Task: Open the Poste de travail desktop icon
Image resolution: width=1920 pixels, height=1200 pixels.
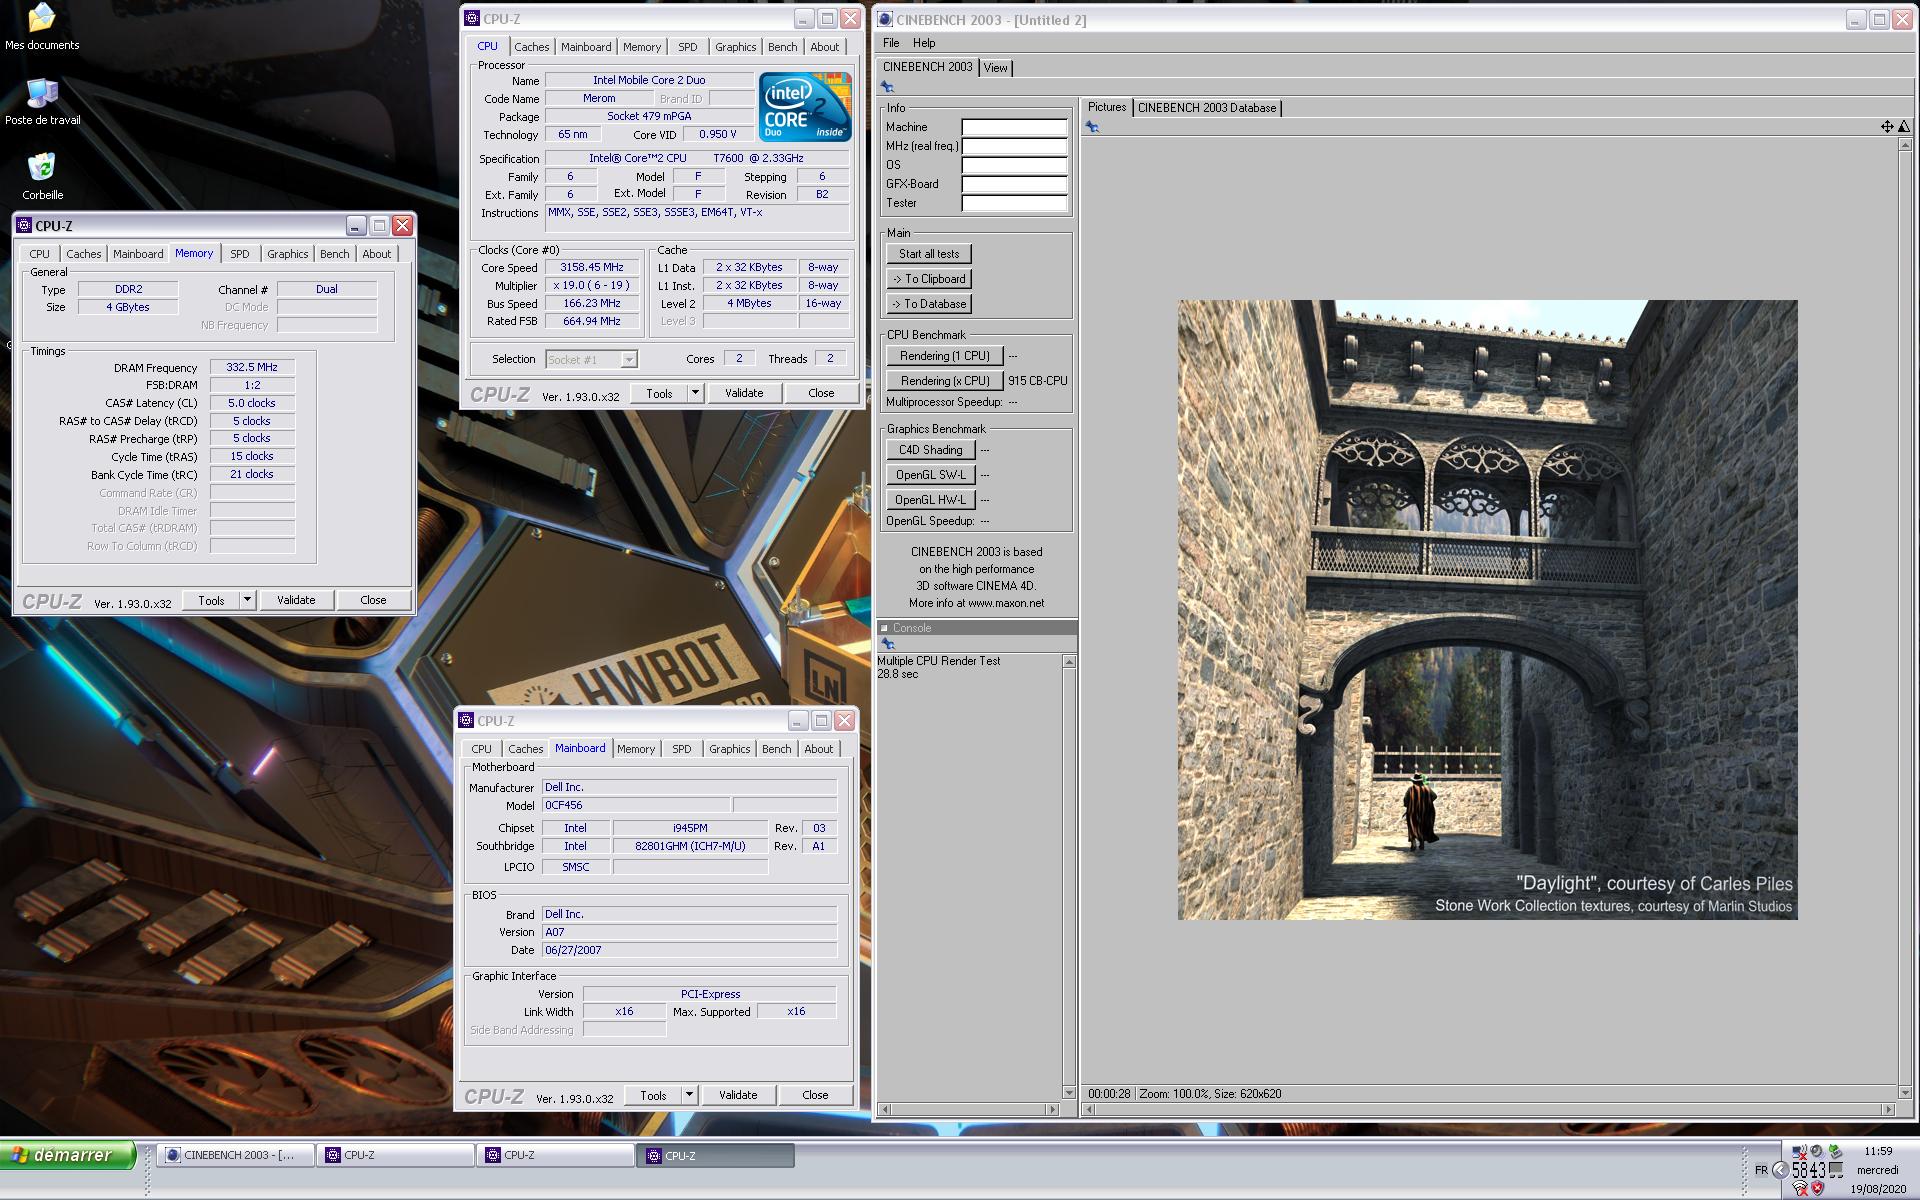Action: point(42,102)
